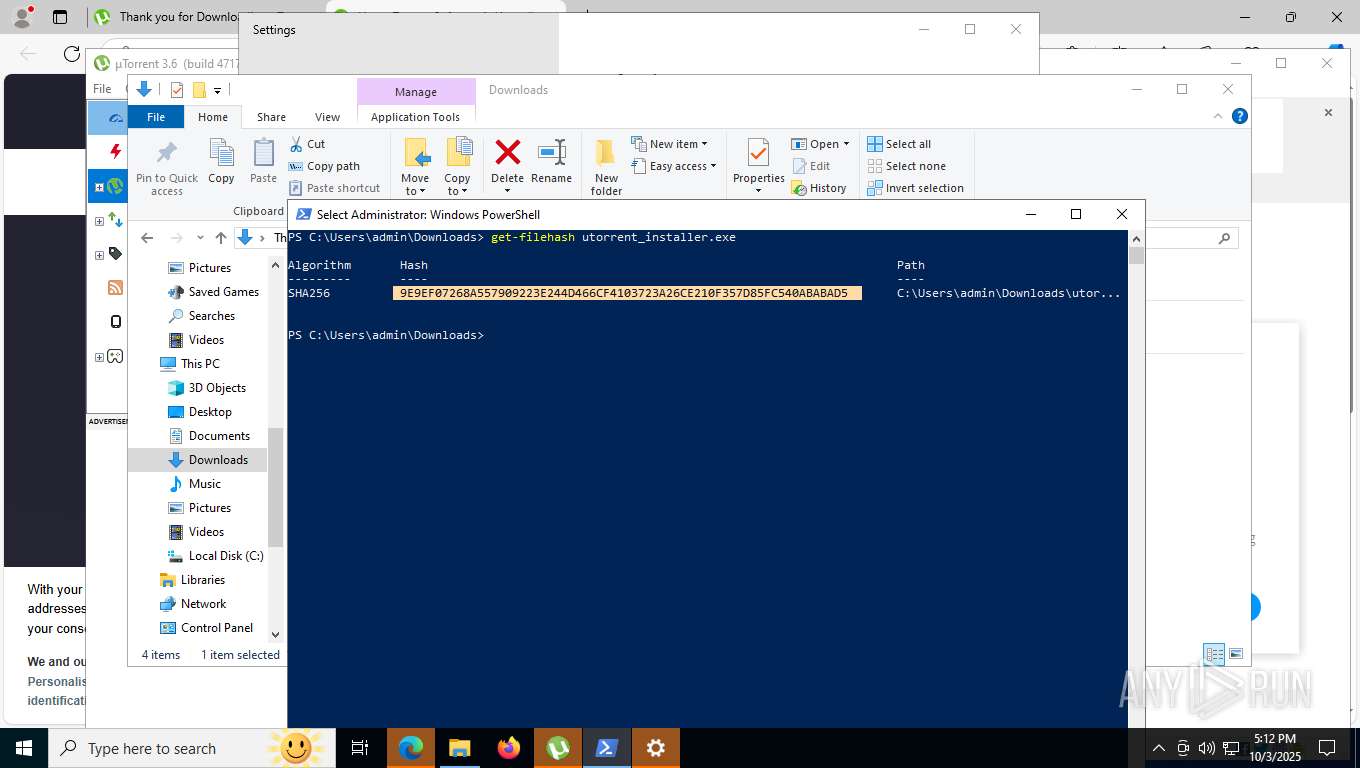
Task: Click the Copy to icon
Action: tap(458, 153)
